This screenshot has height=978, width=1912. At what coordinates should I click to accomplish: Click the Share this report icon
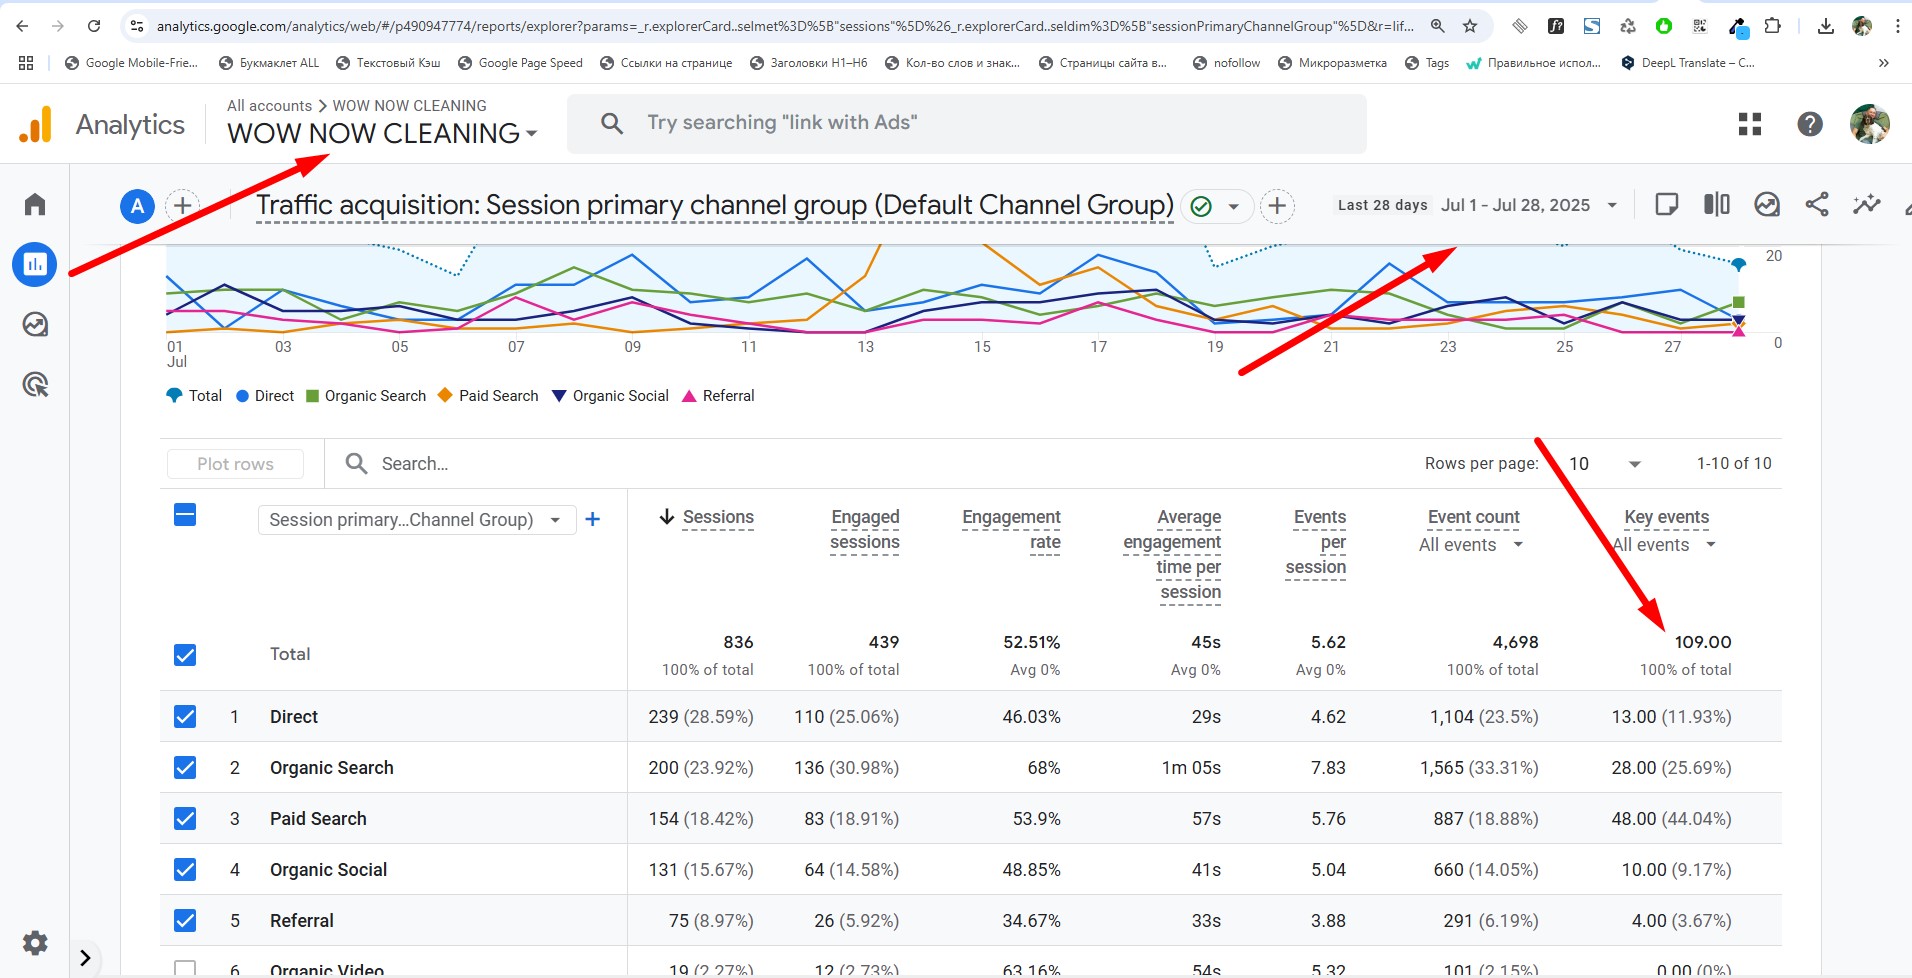[x=1817, y=204]
